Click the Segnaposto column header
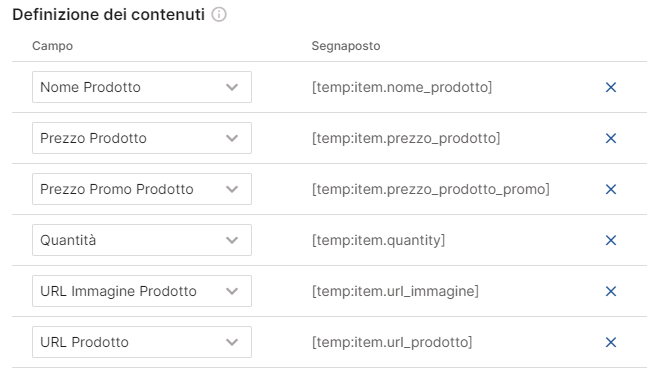Viewport: 661px width, 379px height. [346, 46]
